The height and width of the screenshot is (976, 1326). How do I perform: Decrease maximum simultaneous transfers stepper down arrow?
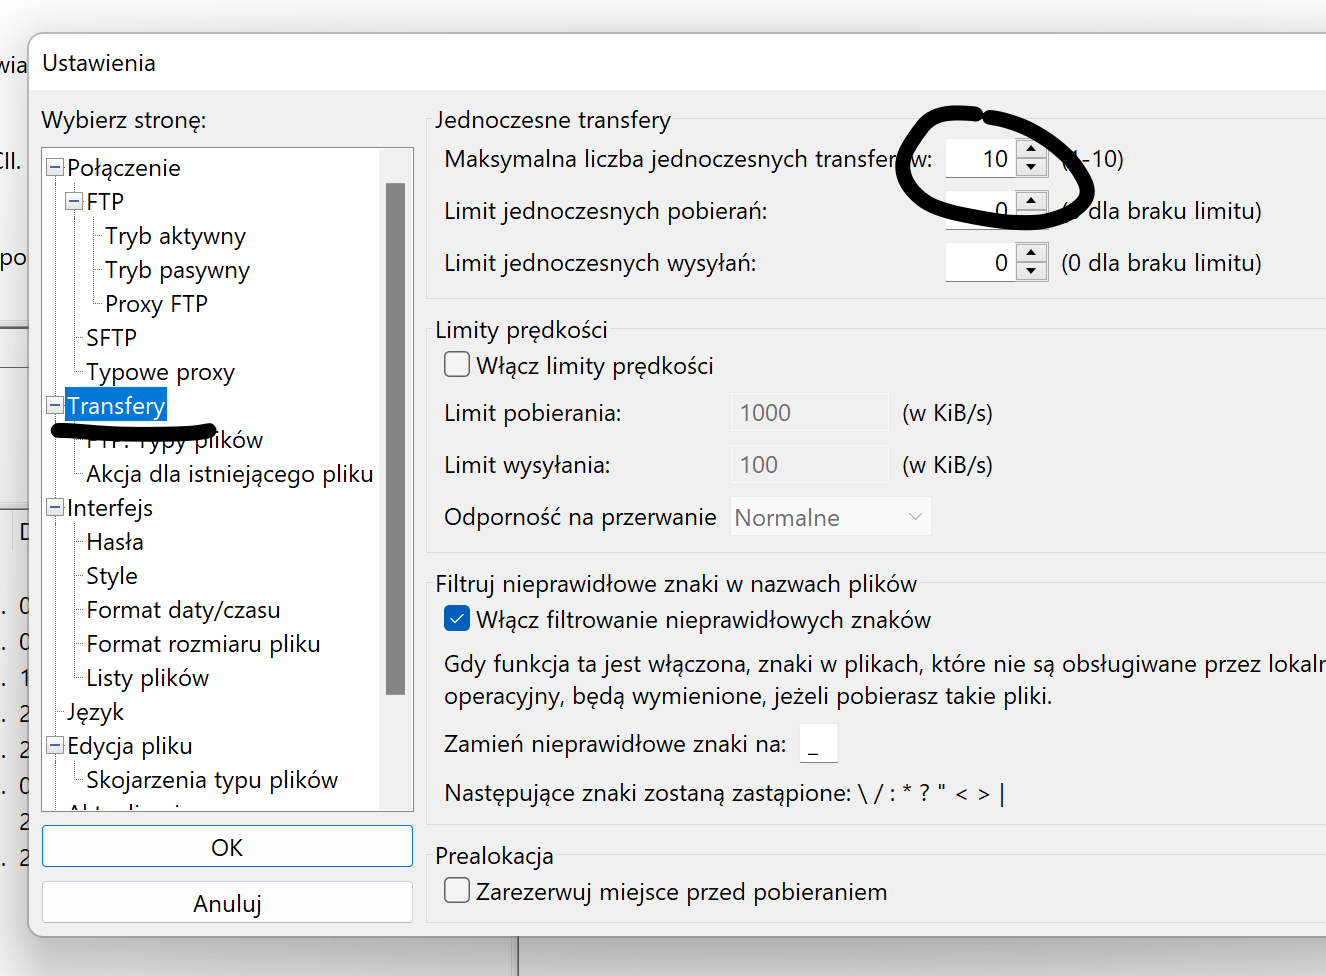(1031, 168)
